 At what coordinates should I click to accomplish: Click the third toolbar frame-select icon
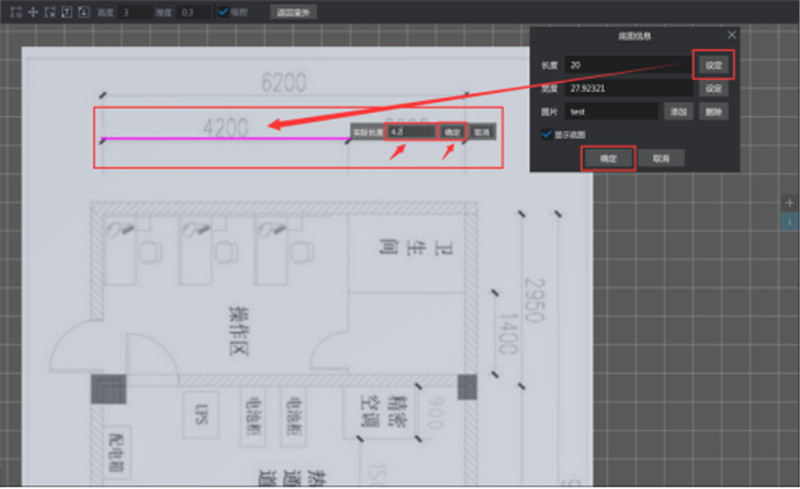pyautogui.click(x=48, y=12)
